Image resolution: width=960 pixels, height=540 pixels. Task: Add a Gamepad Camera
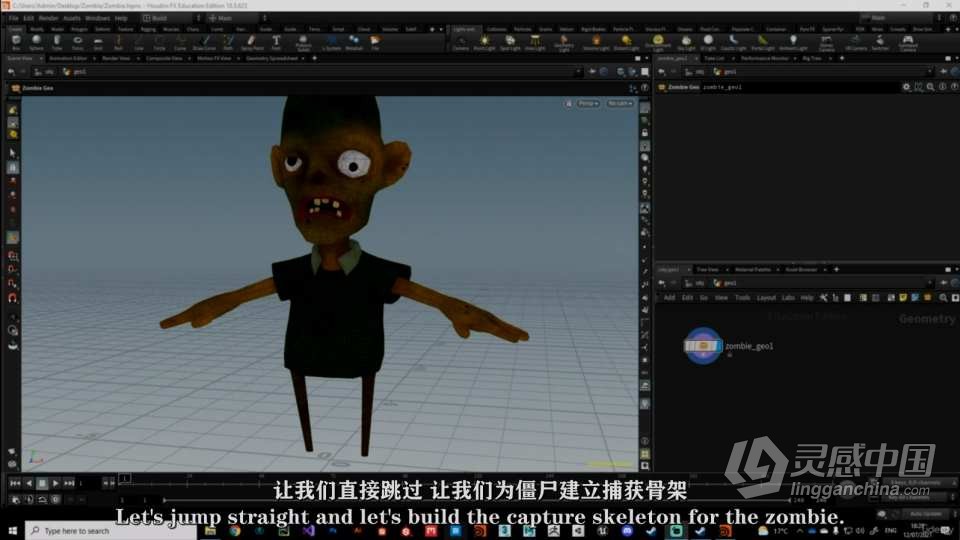click(908, 43)
